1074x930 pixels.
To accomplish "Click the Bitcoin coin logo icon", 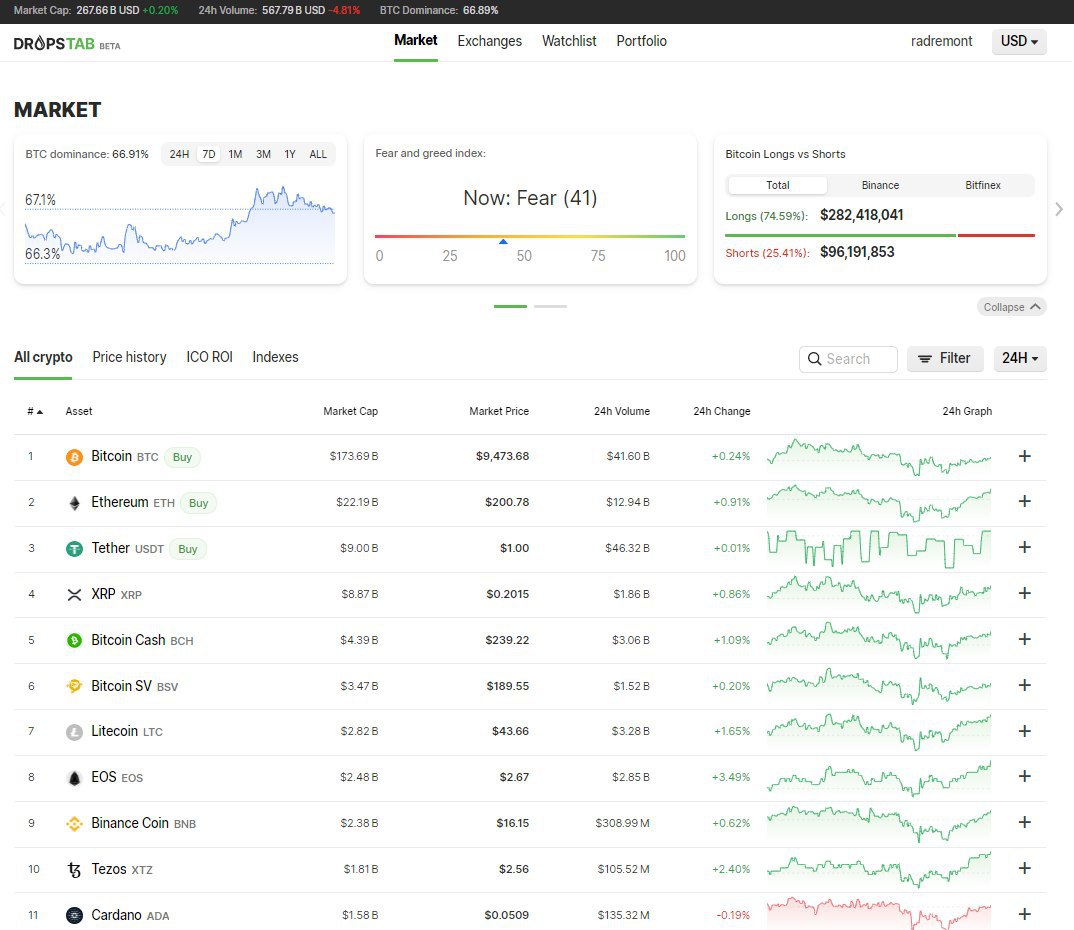I will pyautogui.click(x=74, y=457).
